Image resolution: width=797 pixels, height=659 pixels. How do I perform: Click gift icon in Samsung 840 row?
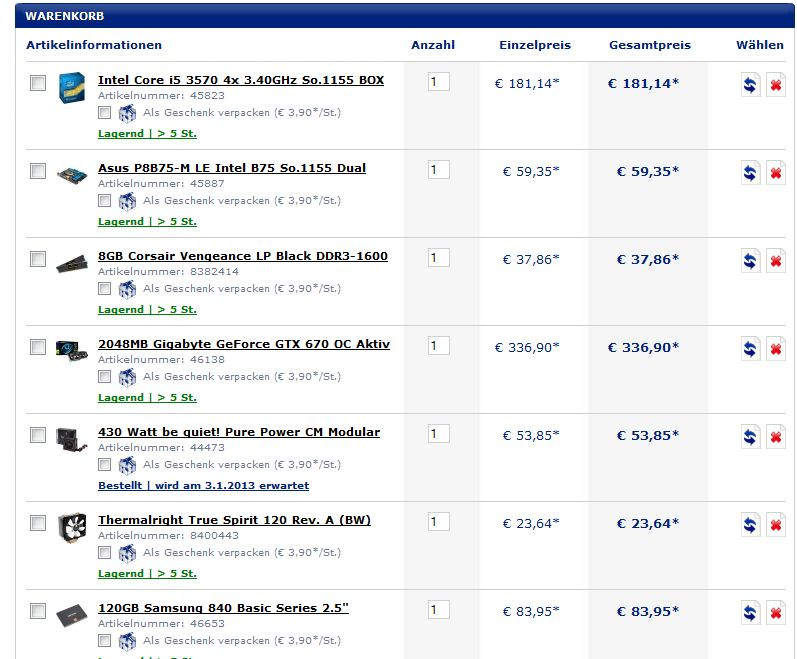pyautogui.click(x=127, y=641)
